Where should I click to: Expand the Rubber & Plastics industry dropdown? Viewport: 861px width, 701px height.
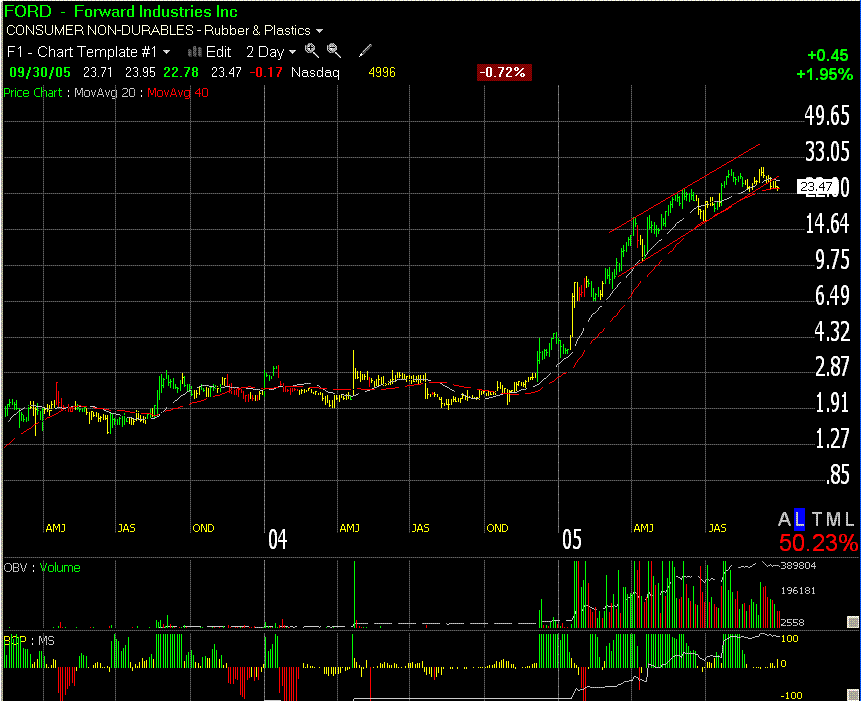pyautogui.click(x=320, y=31)
